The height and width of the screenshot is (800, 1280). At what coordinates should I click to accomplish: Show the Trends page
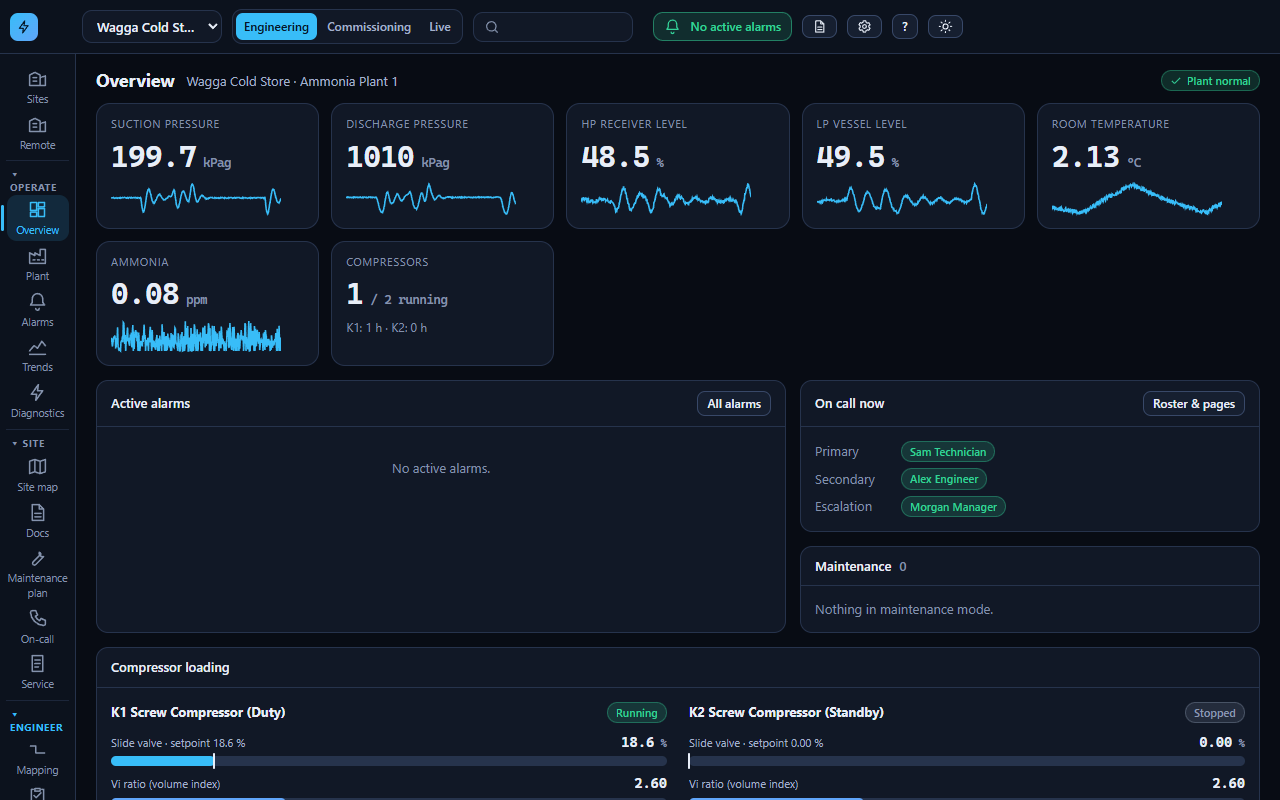pyautogui.click(x=37, y=356)
